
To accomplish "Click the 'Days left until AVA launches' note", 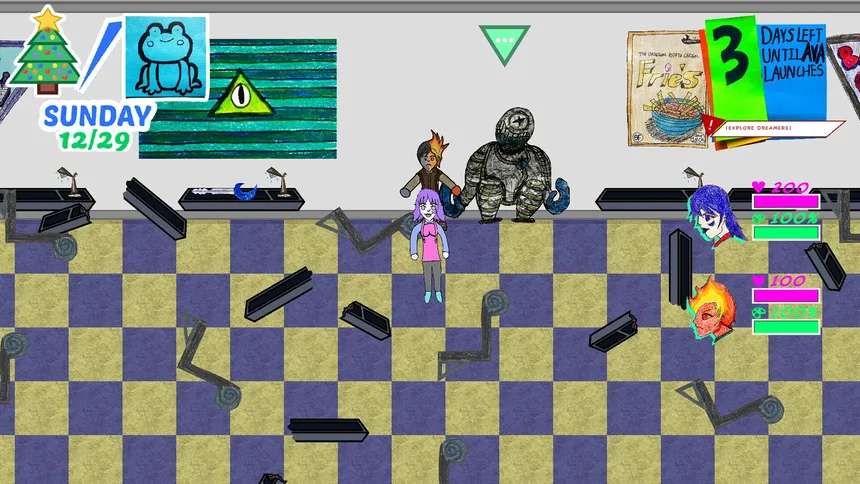I will coord(793,55).
